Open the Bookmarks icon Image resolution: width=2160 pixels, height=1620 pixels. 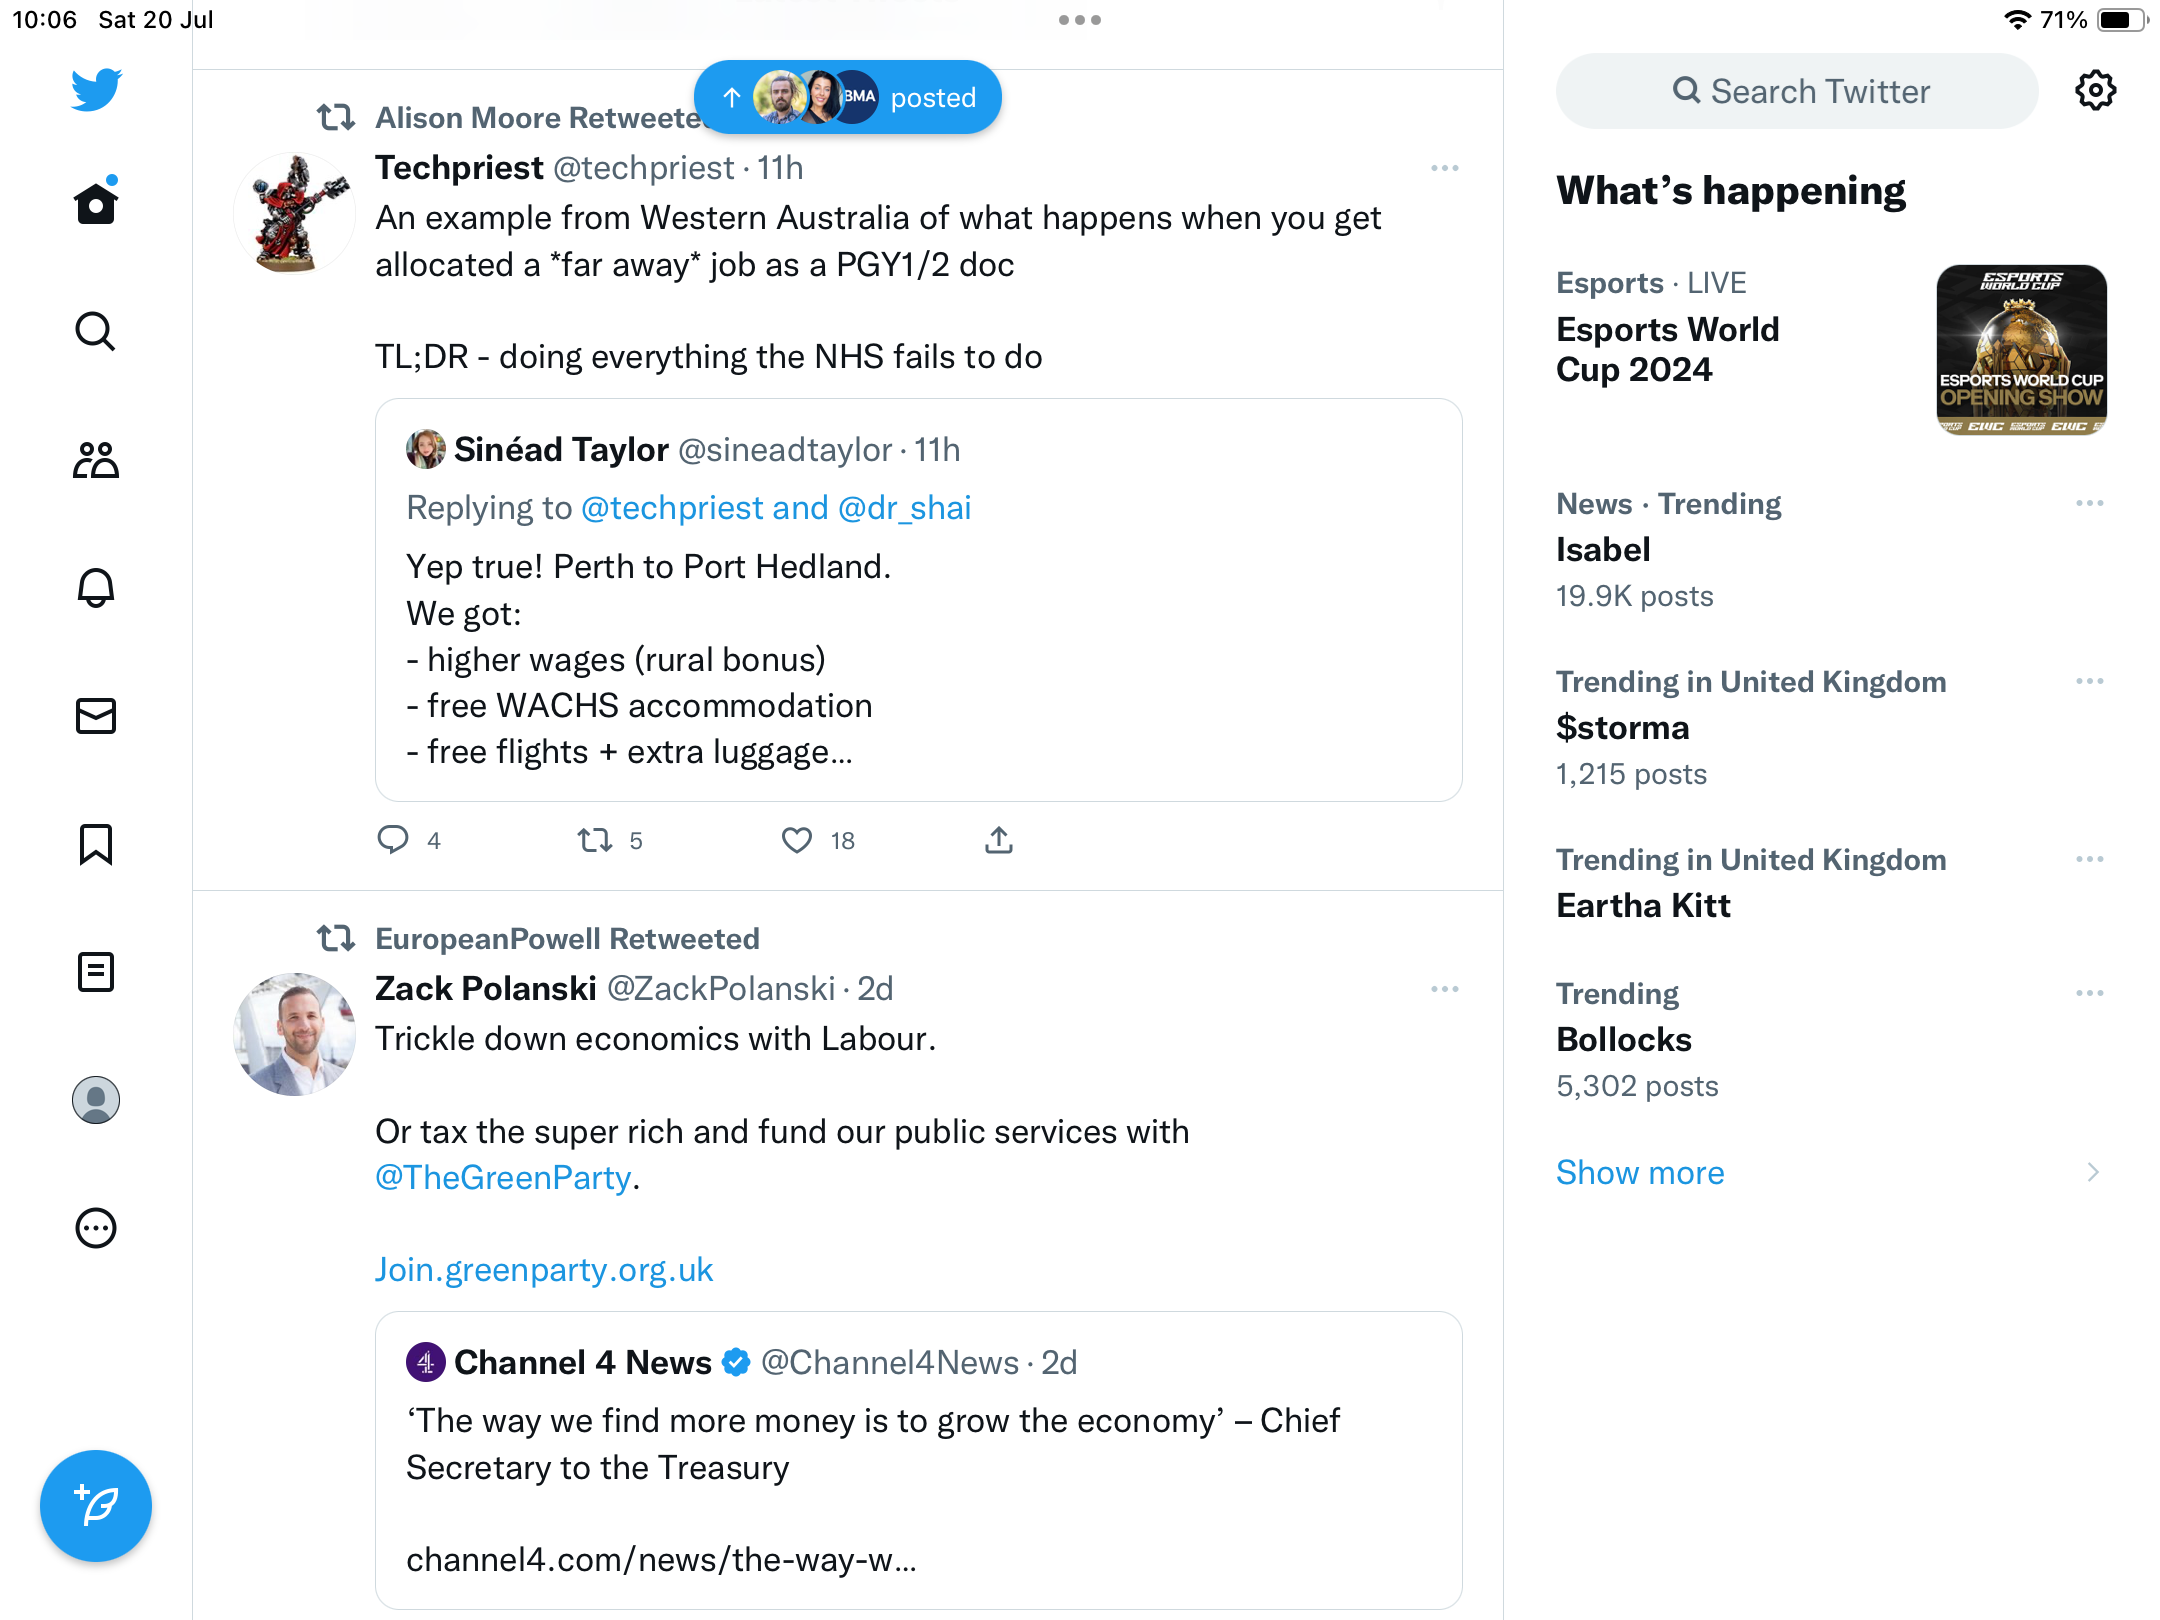[96, 844]
